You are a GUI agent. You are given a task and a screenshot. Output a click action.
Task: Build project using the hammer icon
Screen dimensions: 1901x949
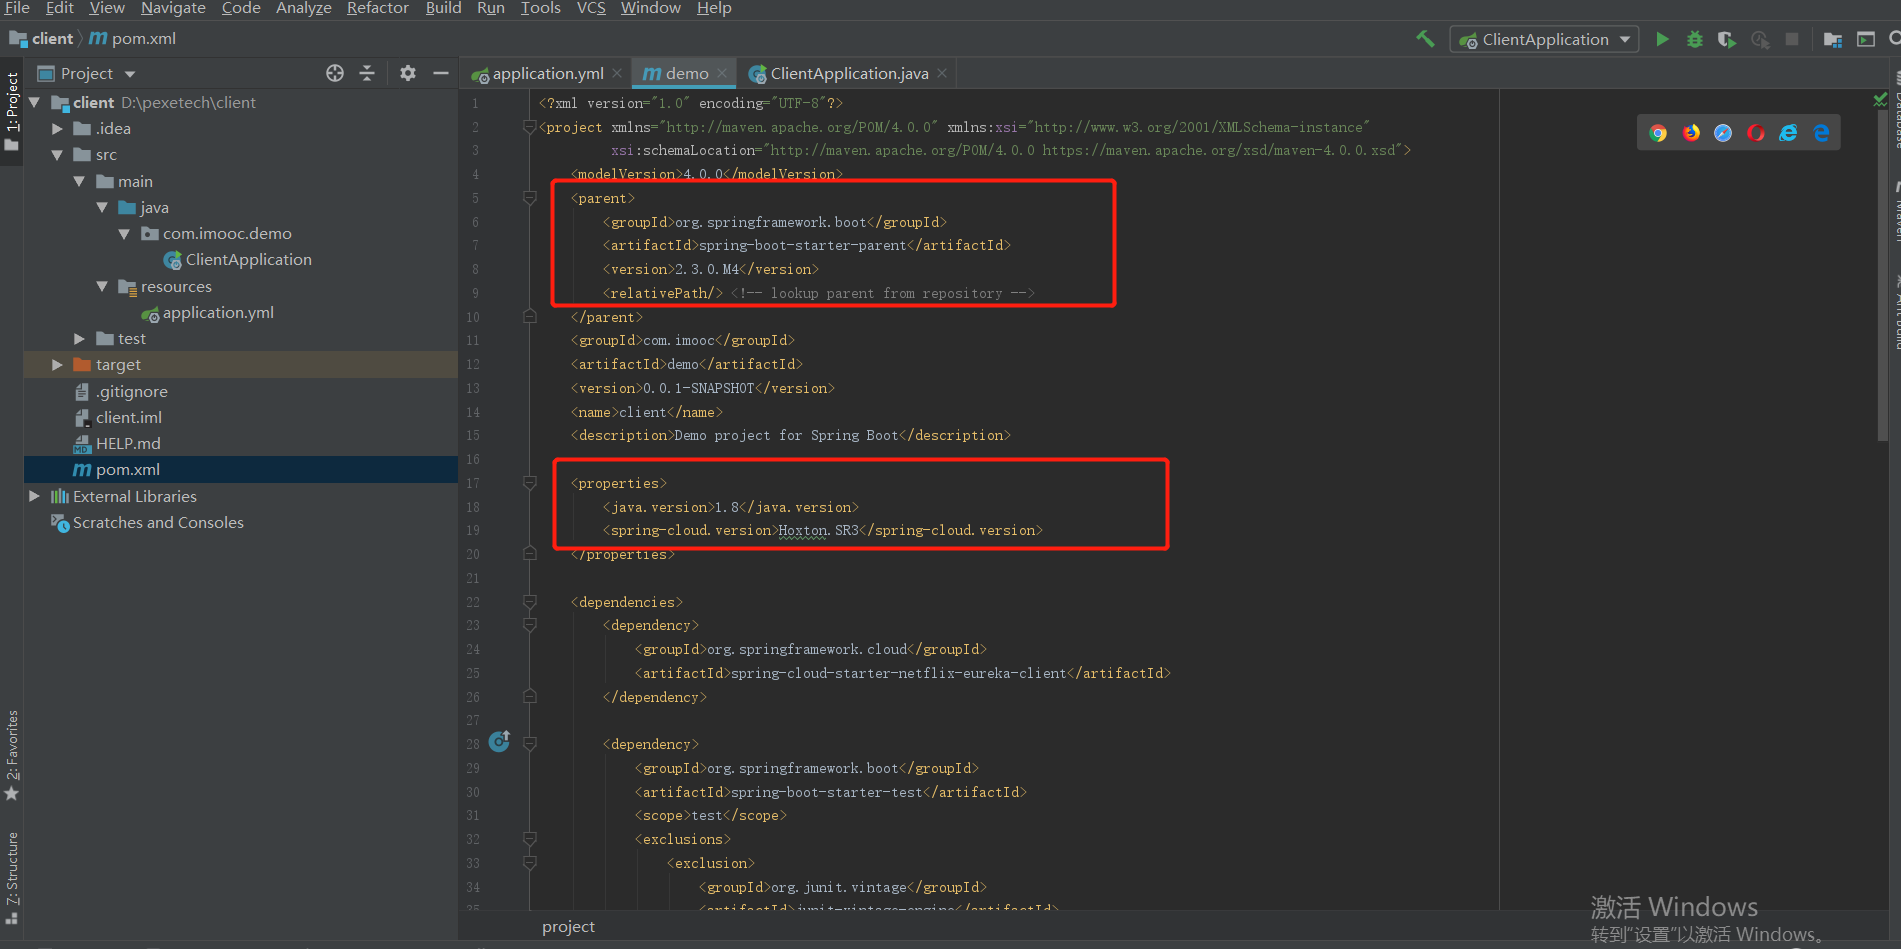pos(1425,39)
